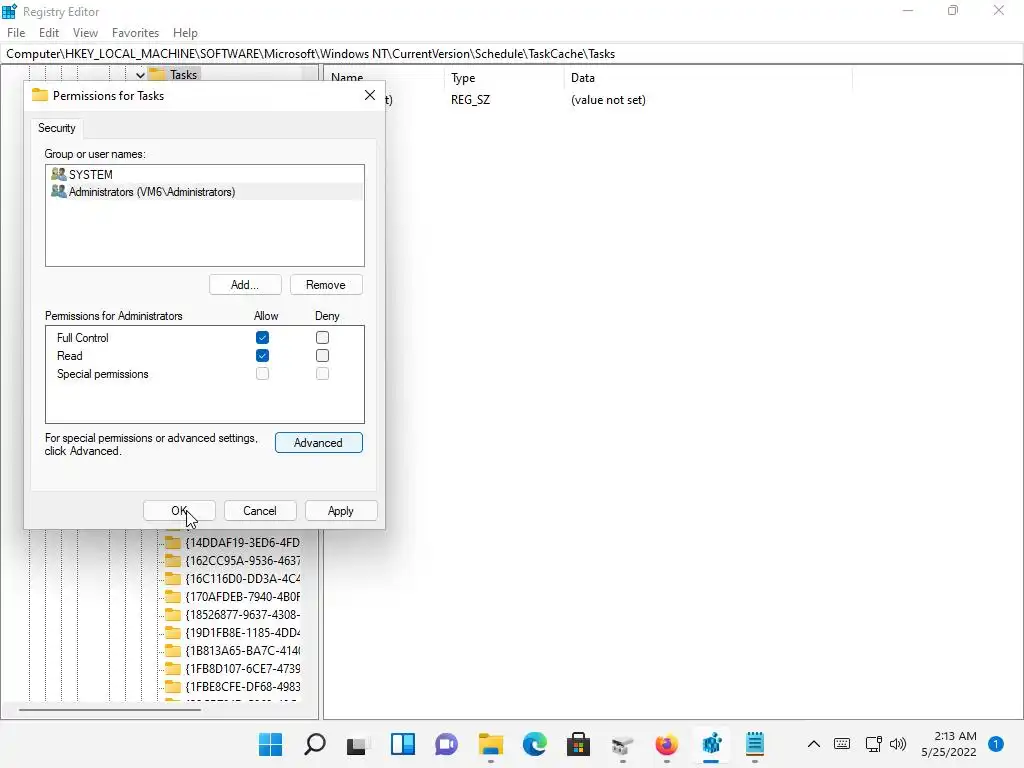
Task: Click Special permissions Allow checkbox
Action: coord(263,374)
